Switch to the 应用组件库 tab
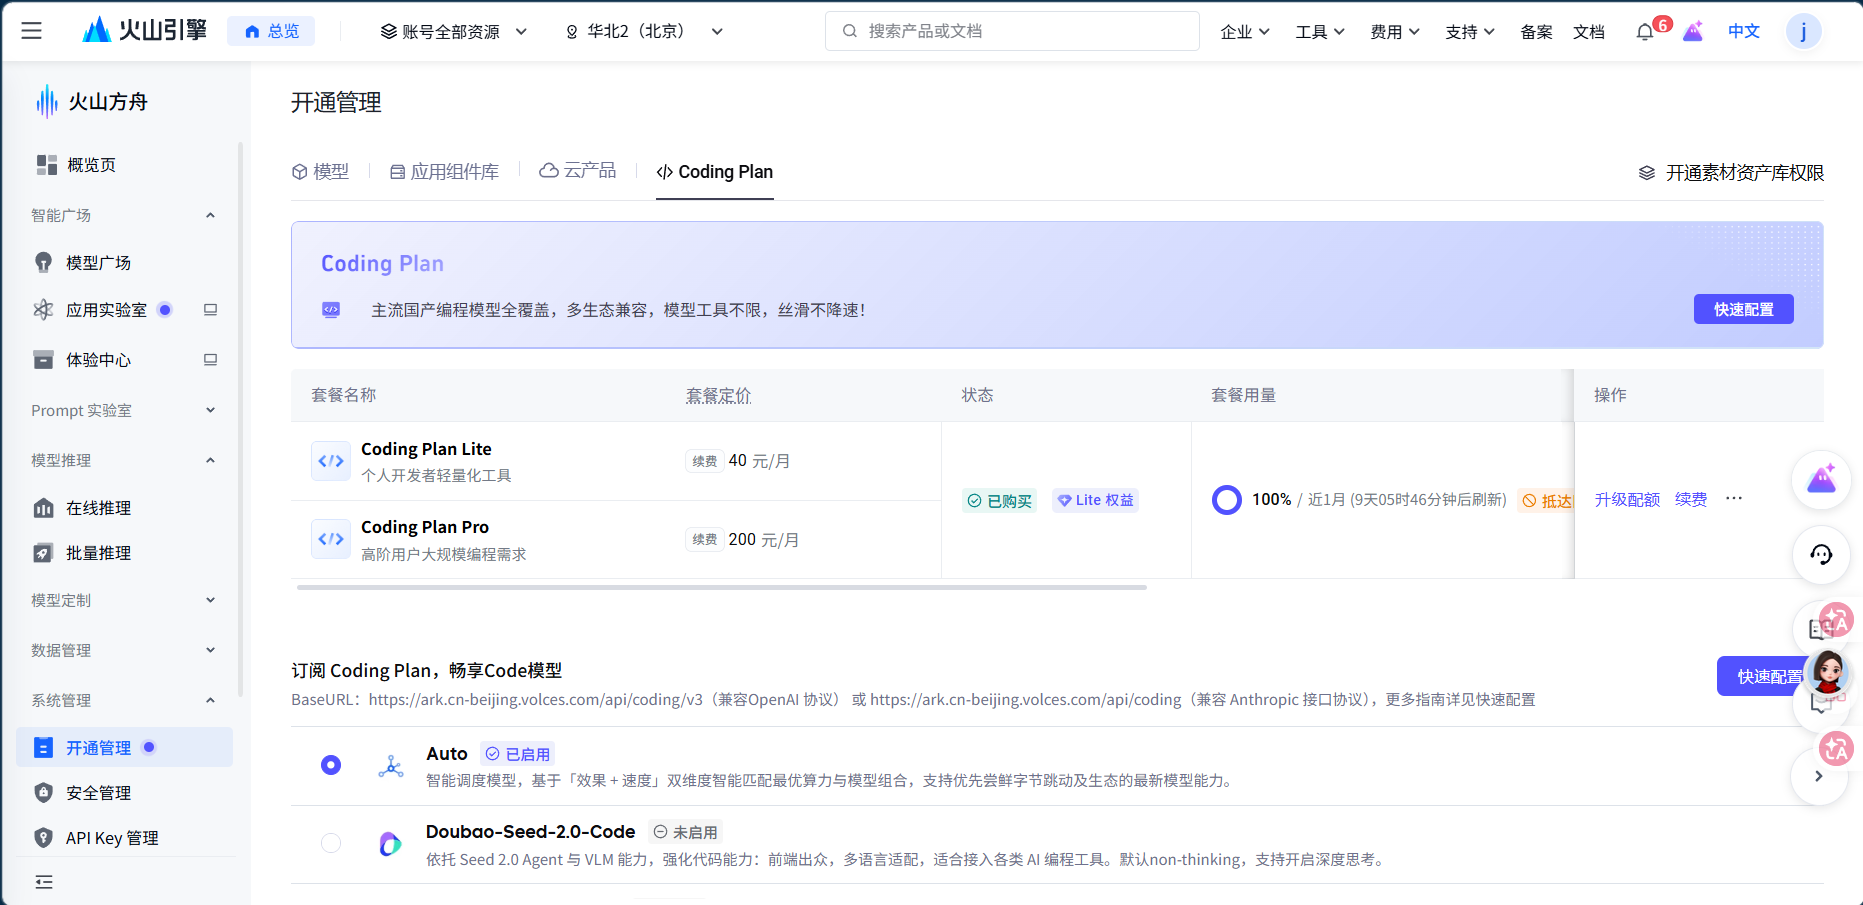Viewport: 1863px width, 905px height. [x=444, y=172]
